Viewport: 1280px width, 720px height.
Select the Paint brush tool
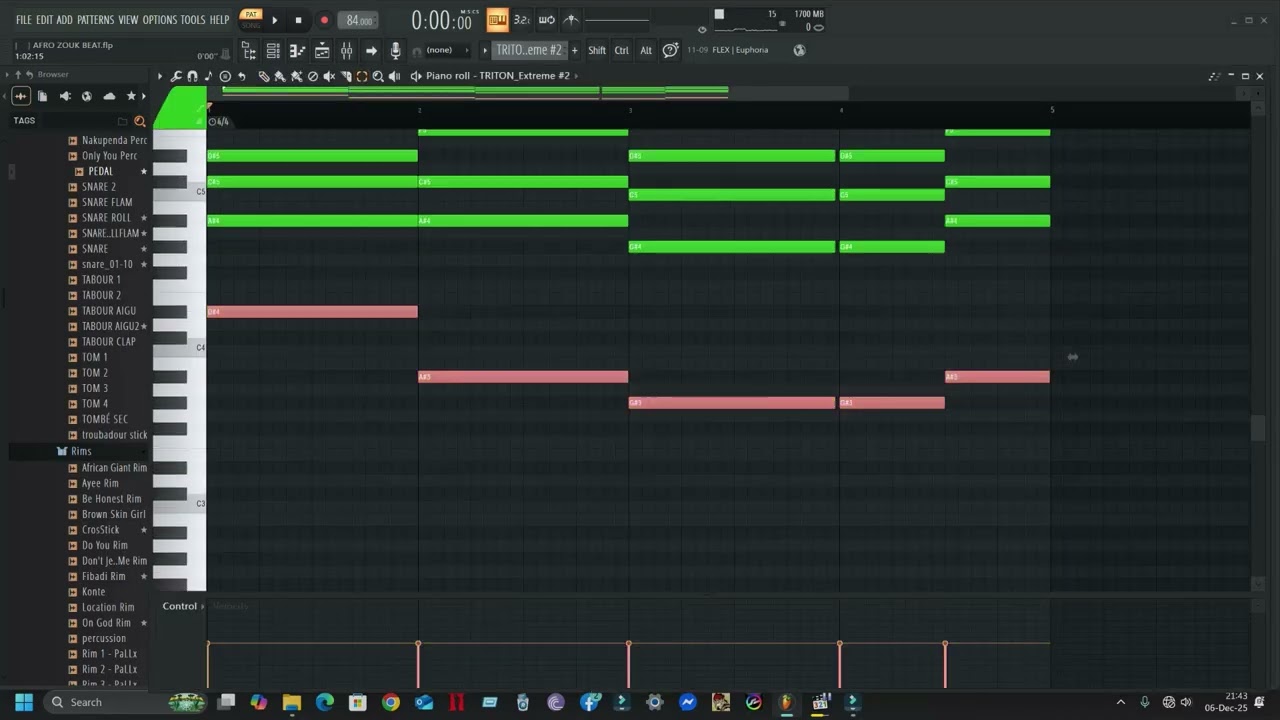[x=280, y=76]
